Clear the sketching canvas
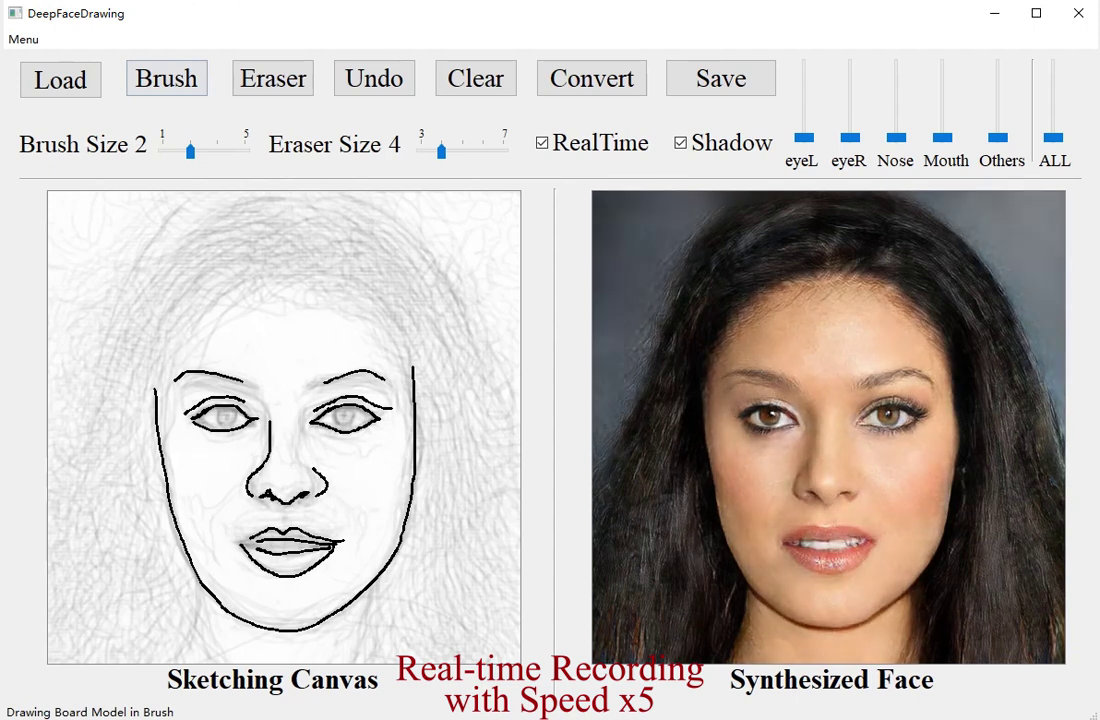Screen dimensions: 1100x720 tap(476, 78)
